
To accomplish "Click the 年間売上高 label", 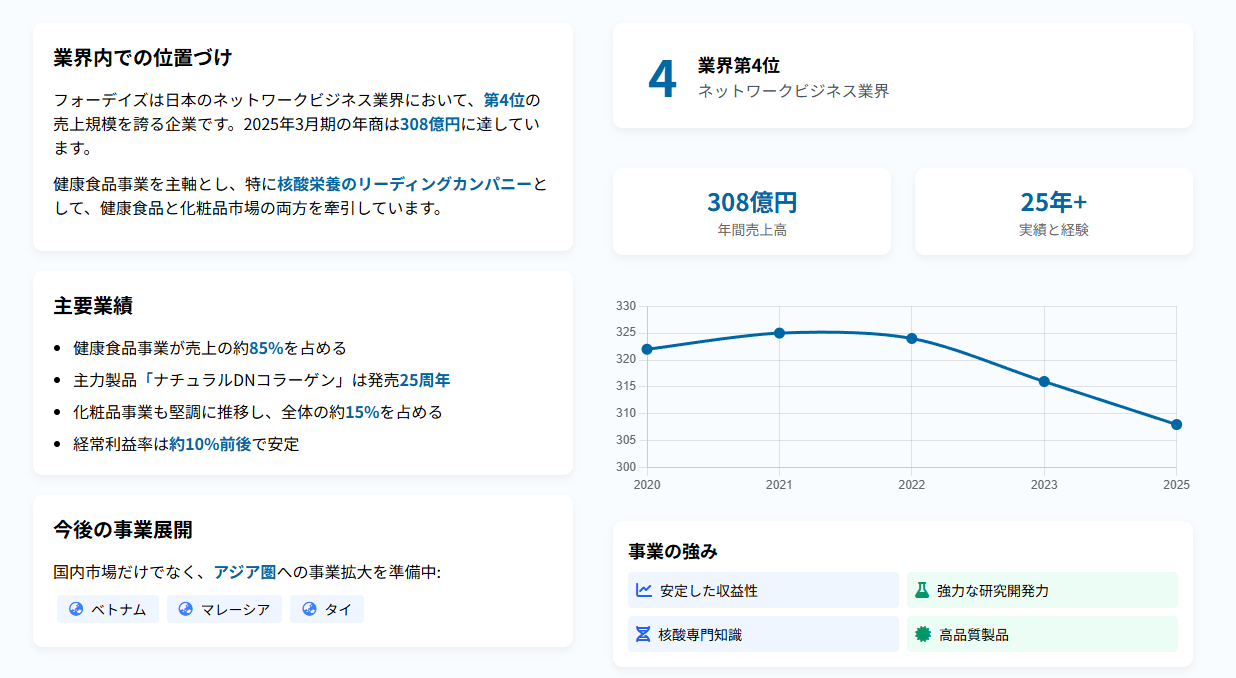I will point(752,230).
